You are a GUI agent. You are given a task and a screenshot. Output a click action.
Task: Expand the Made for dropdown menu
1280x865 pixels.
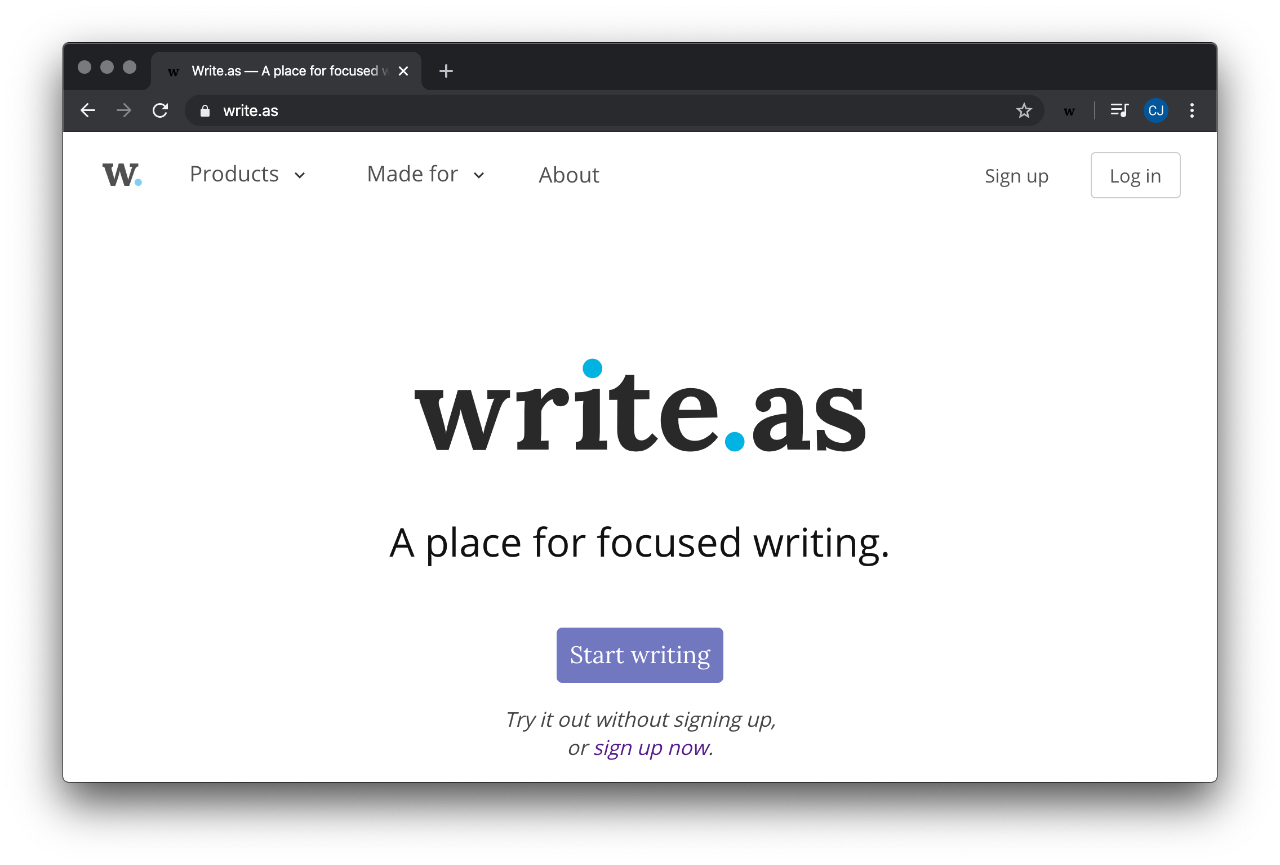click(426, 174)
